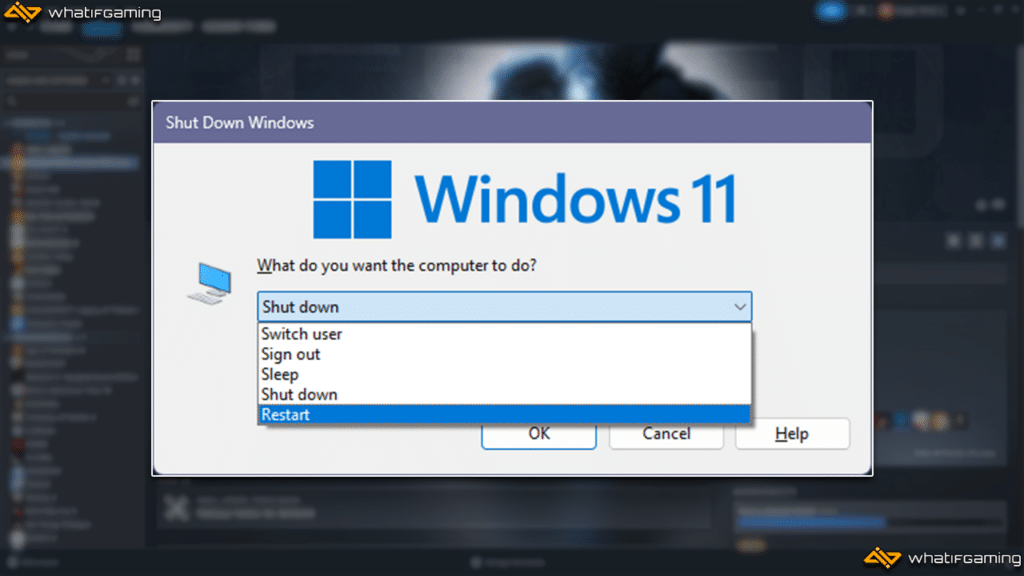Click Cancel to dismiss the dialog
This screenshot has height=576, width=1024.
coord(666,434)
